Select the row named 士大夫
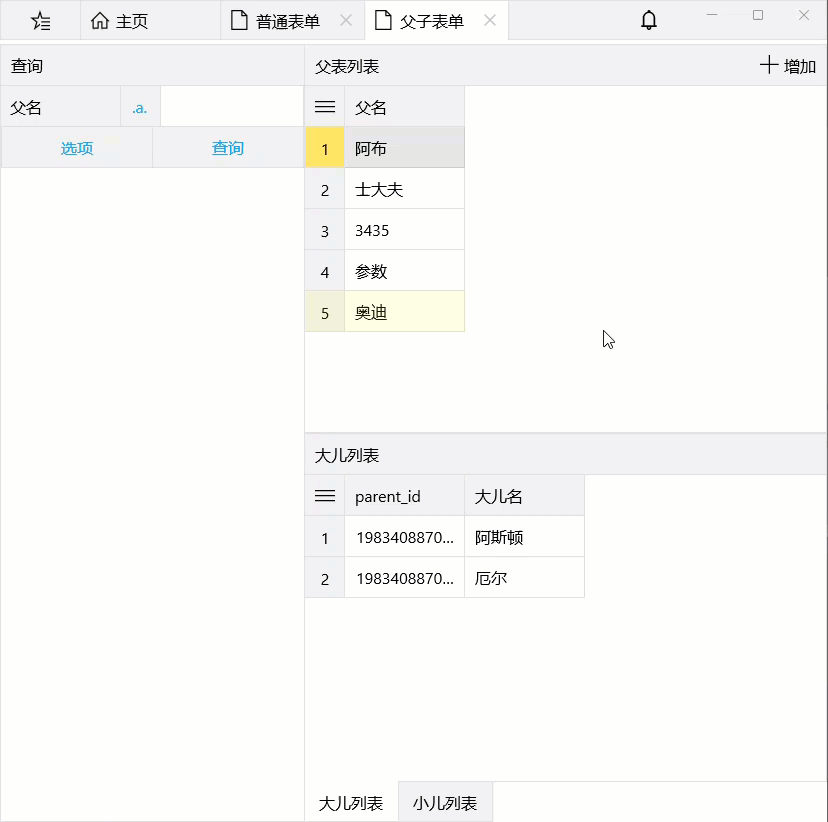Viewport: 828px width, 822px height. pos(404,189)
